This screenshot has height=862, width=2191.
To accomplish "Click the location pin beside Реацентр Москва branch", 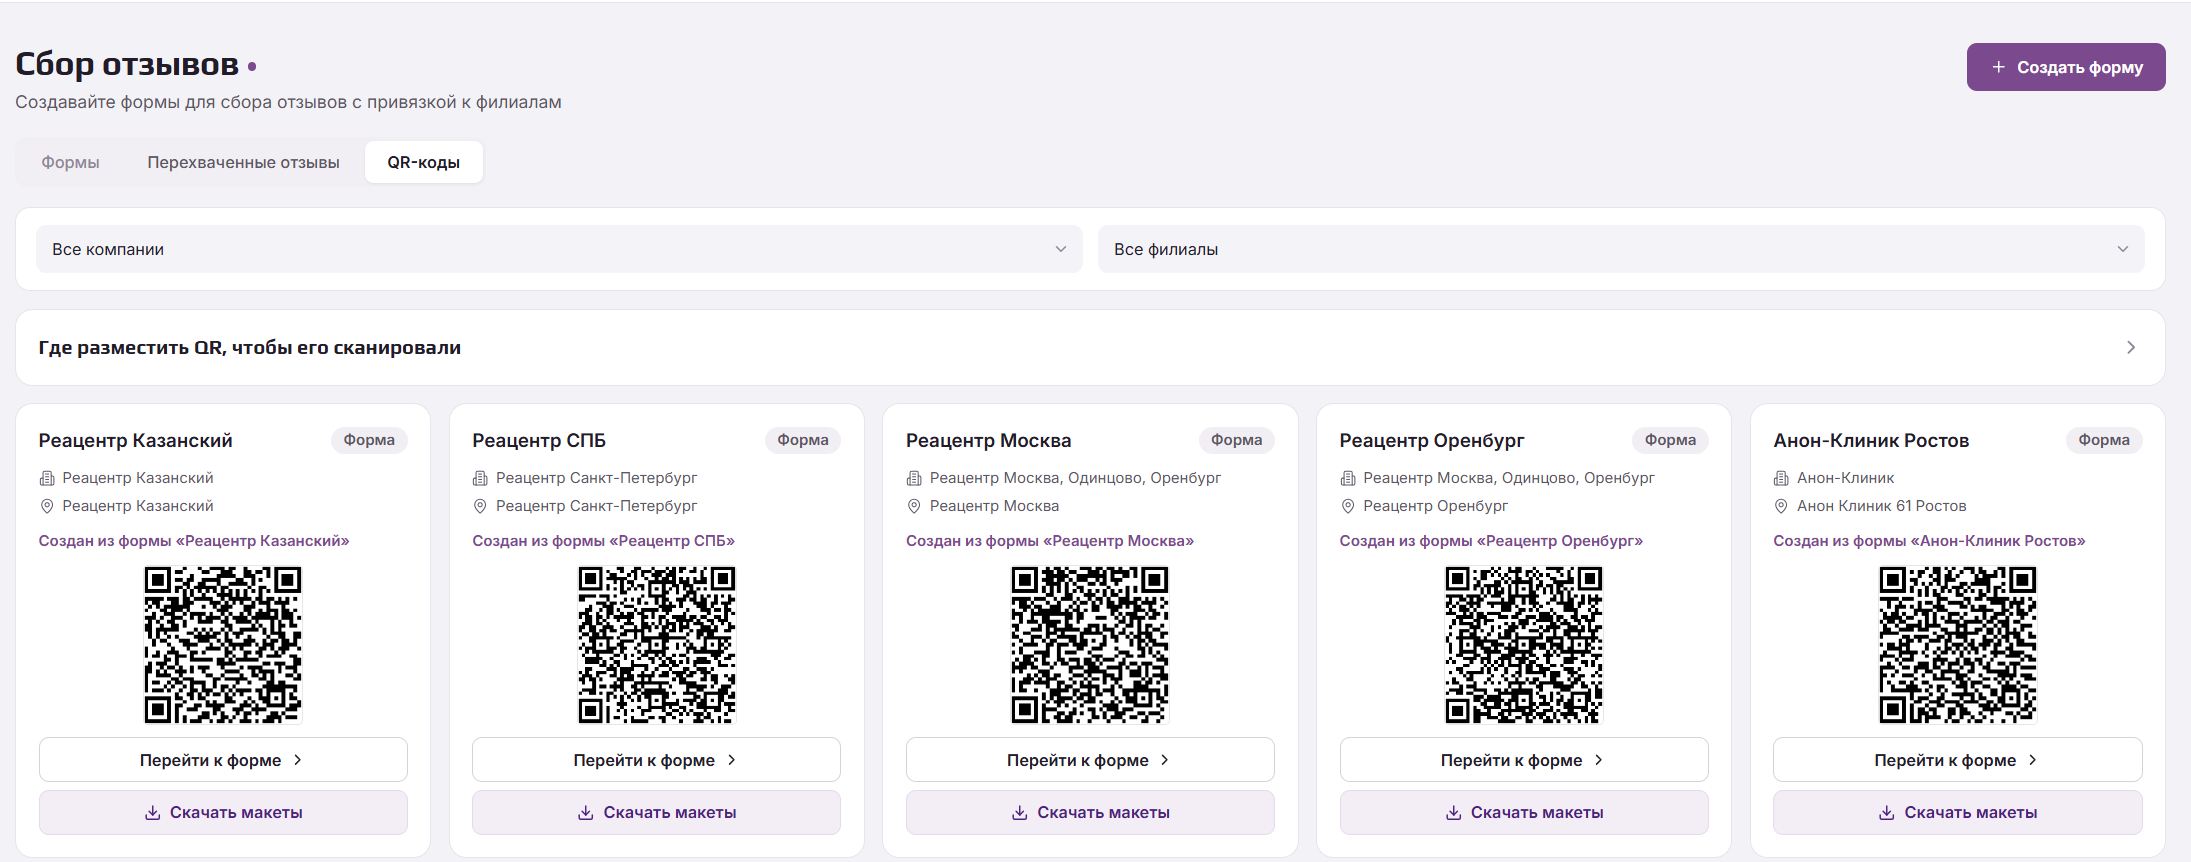I will tap(913, 506).
